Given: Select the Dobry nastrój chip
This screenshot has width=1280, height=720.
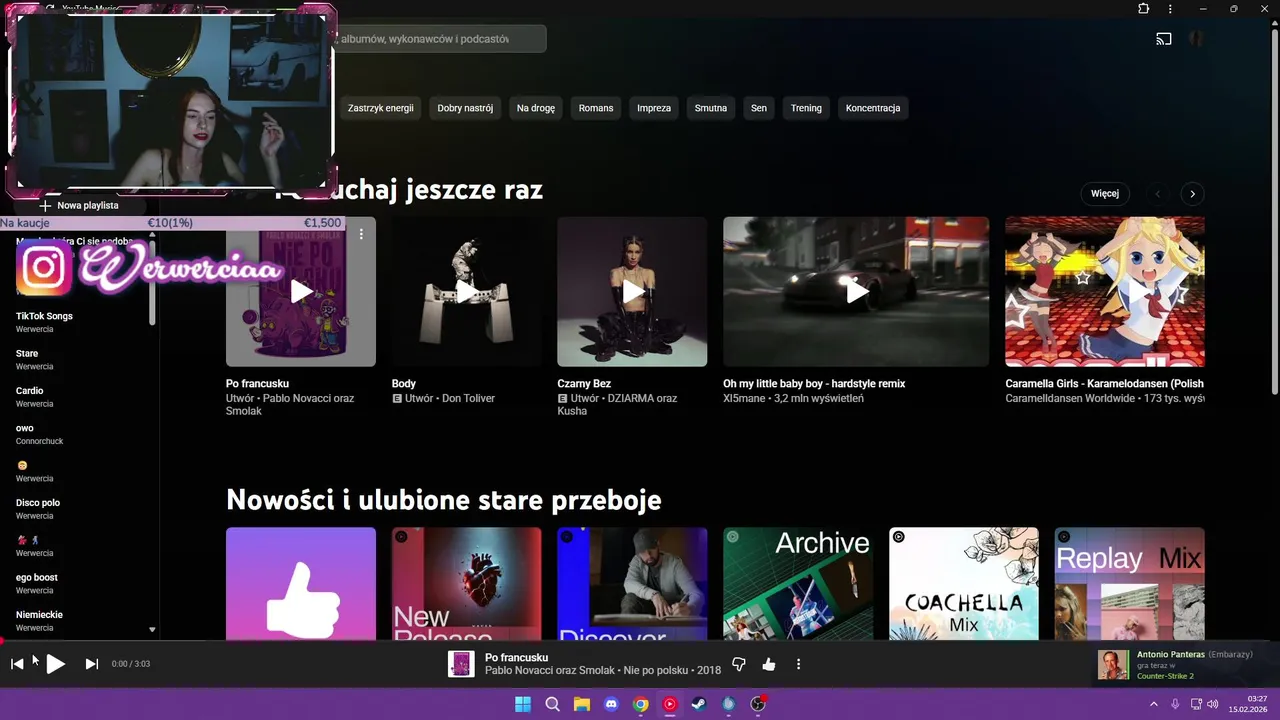Looking at the screenshot, I should 465,108.
